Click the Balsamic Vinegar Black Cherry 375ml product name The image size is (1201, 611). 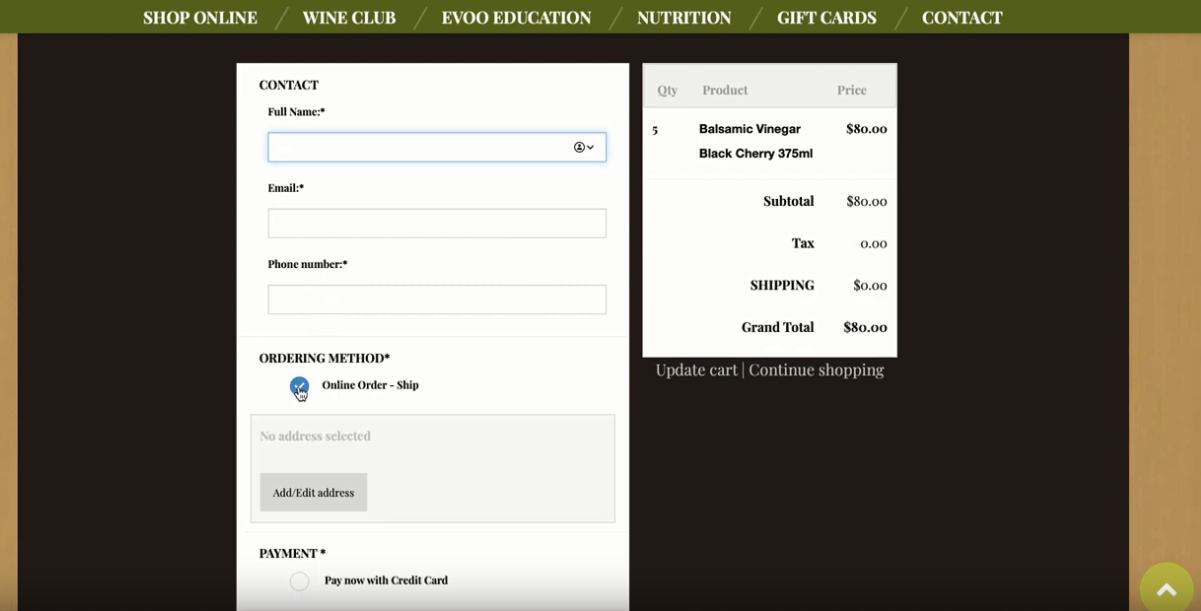click(x=756, y=141)
